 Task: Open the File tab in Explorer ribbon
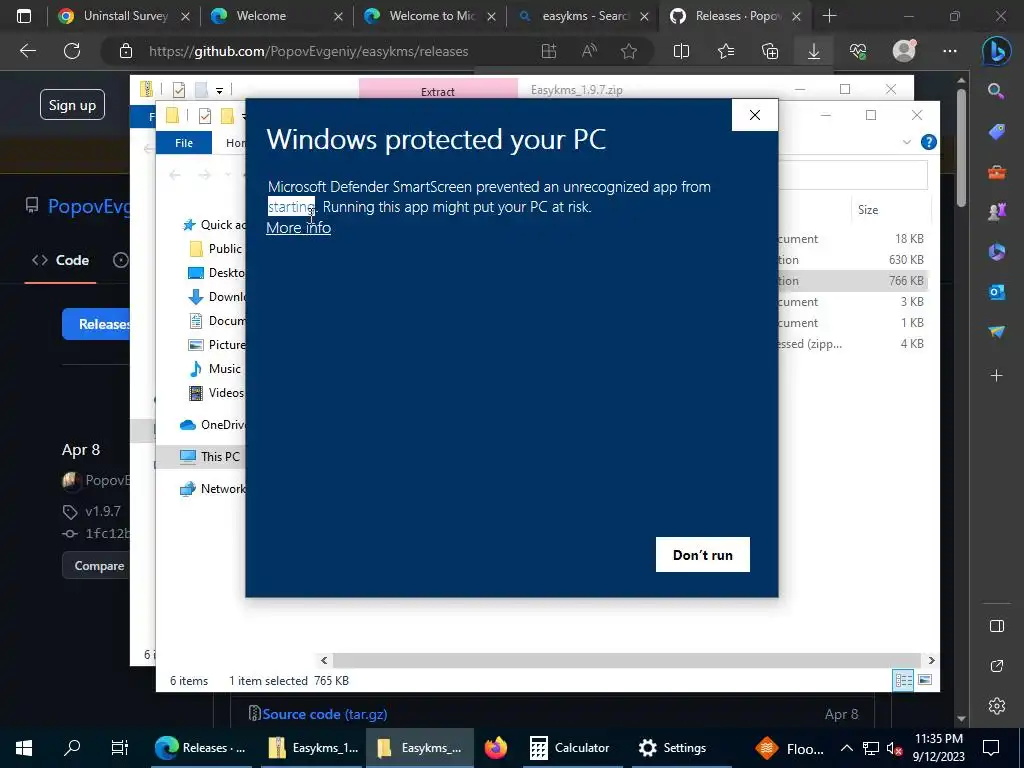tap(184, 142)
